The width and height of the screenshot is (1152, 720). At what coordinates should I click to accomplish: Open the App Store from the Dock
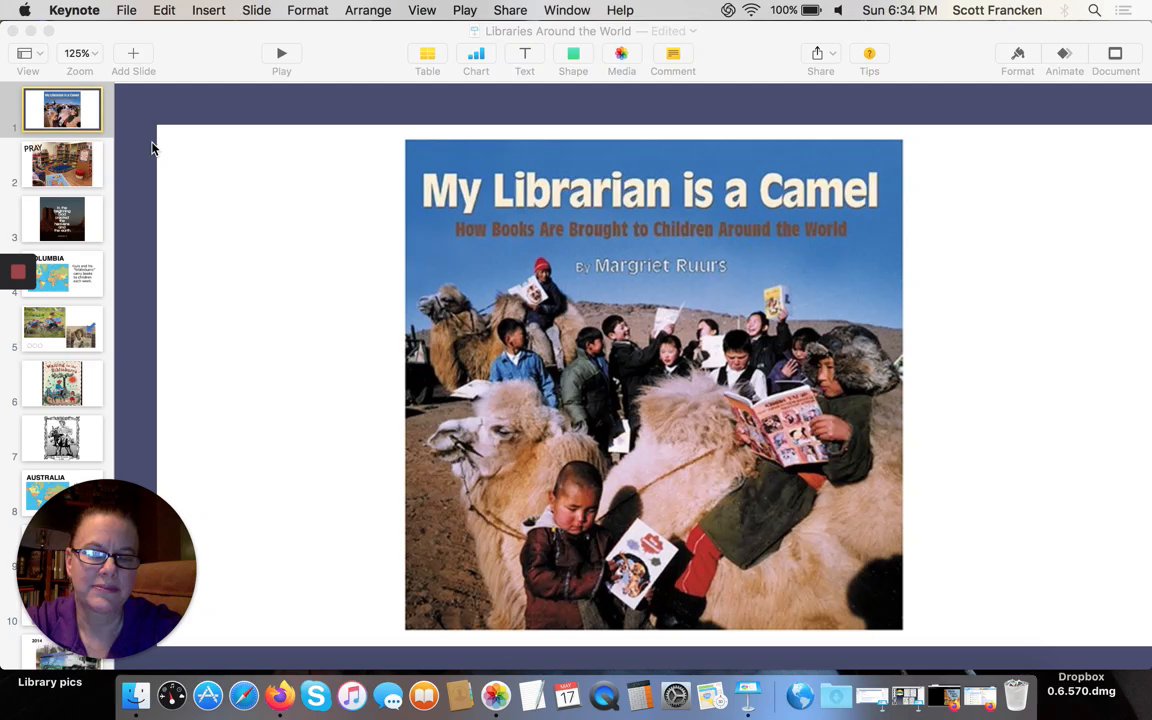[x=208, y=695]
